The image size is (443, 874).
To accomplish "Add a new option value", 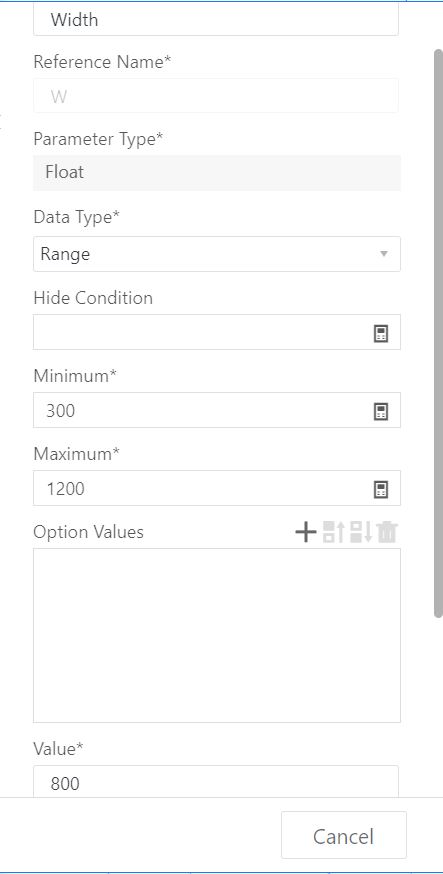I will 305,532.
